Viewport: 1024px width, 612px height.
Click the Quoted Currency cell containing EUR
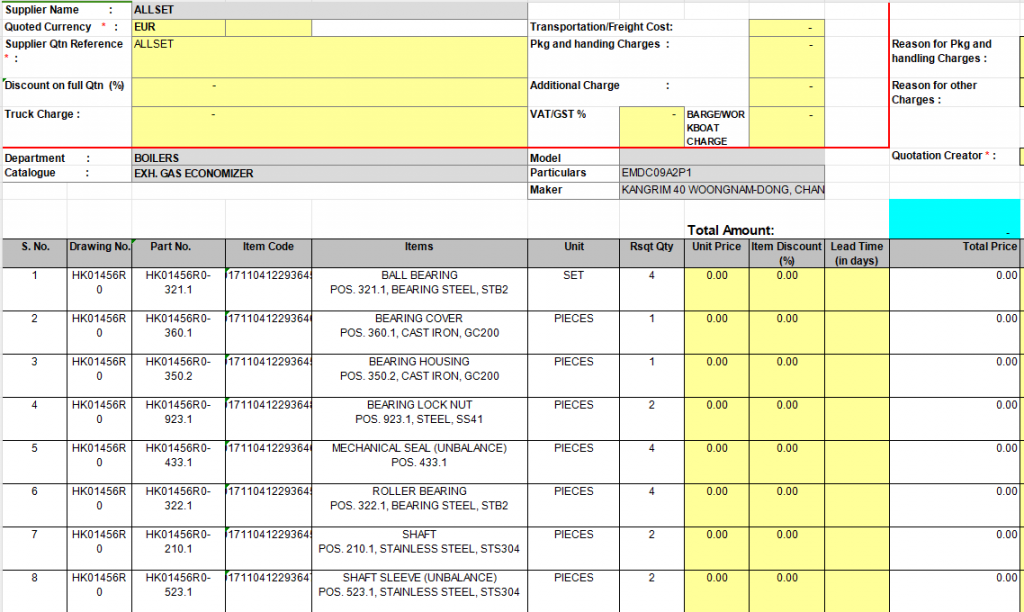178,27
